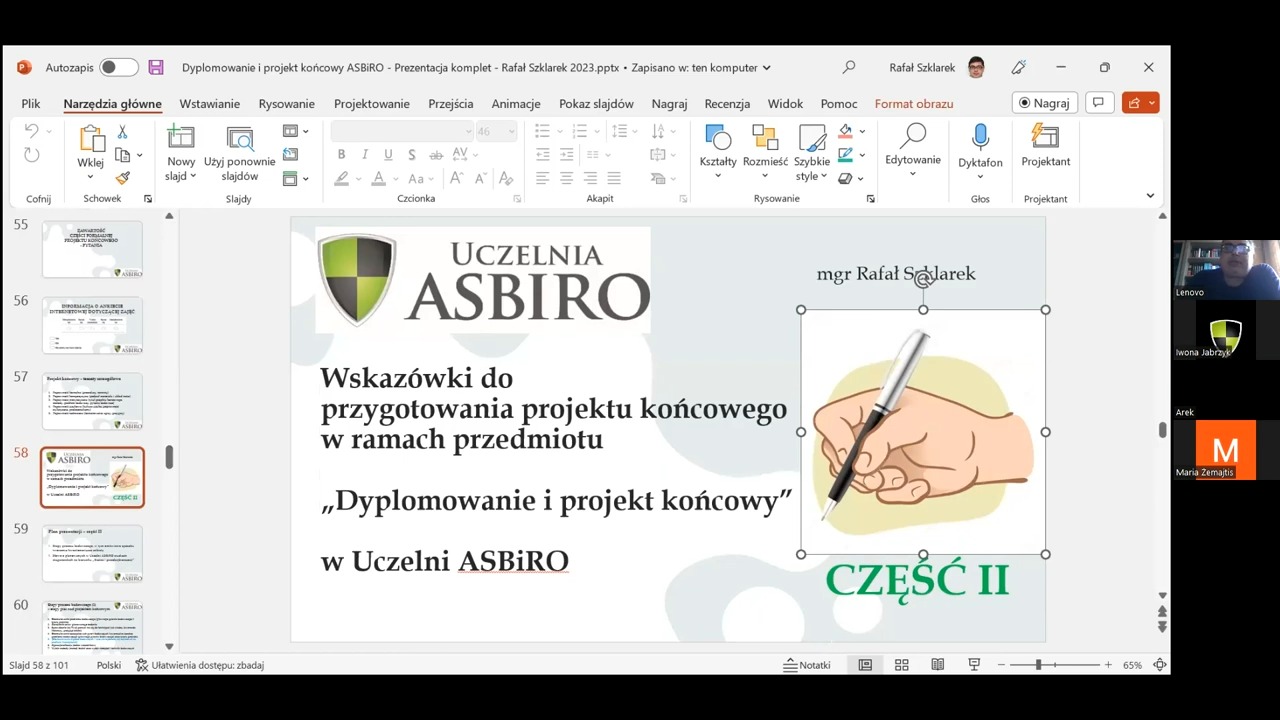Click the Shape Effects icon

[846, 178]
